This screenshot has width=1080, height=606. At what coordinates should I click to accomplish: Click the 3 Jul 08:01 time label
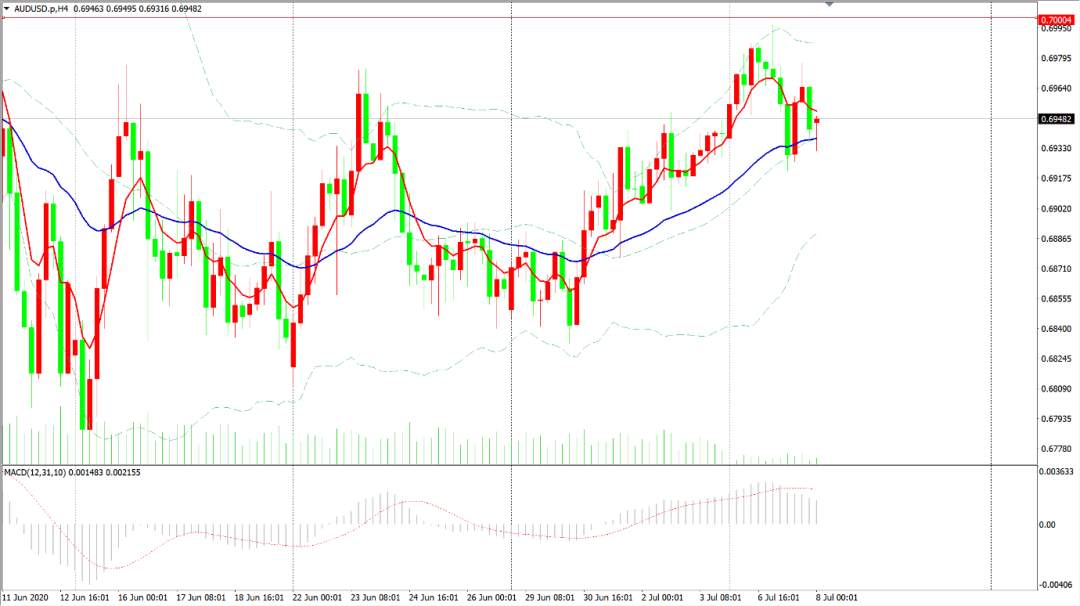(720, 598)
